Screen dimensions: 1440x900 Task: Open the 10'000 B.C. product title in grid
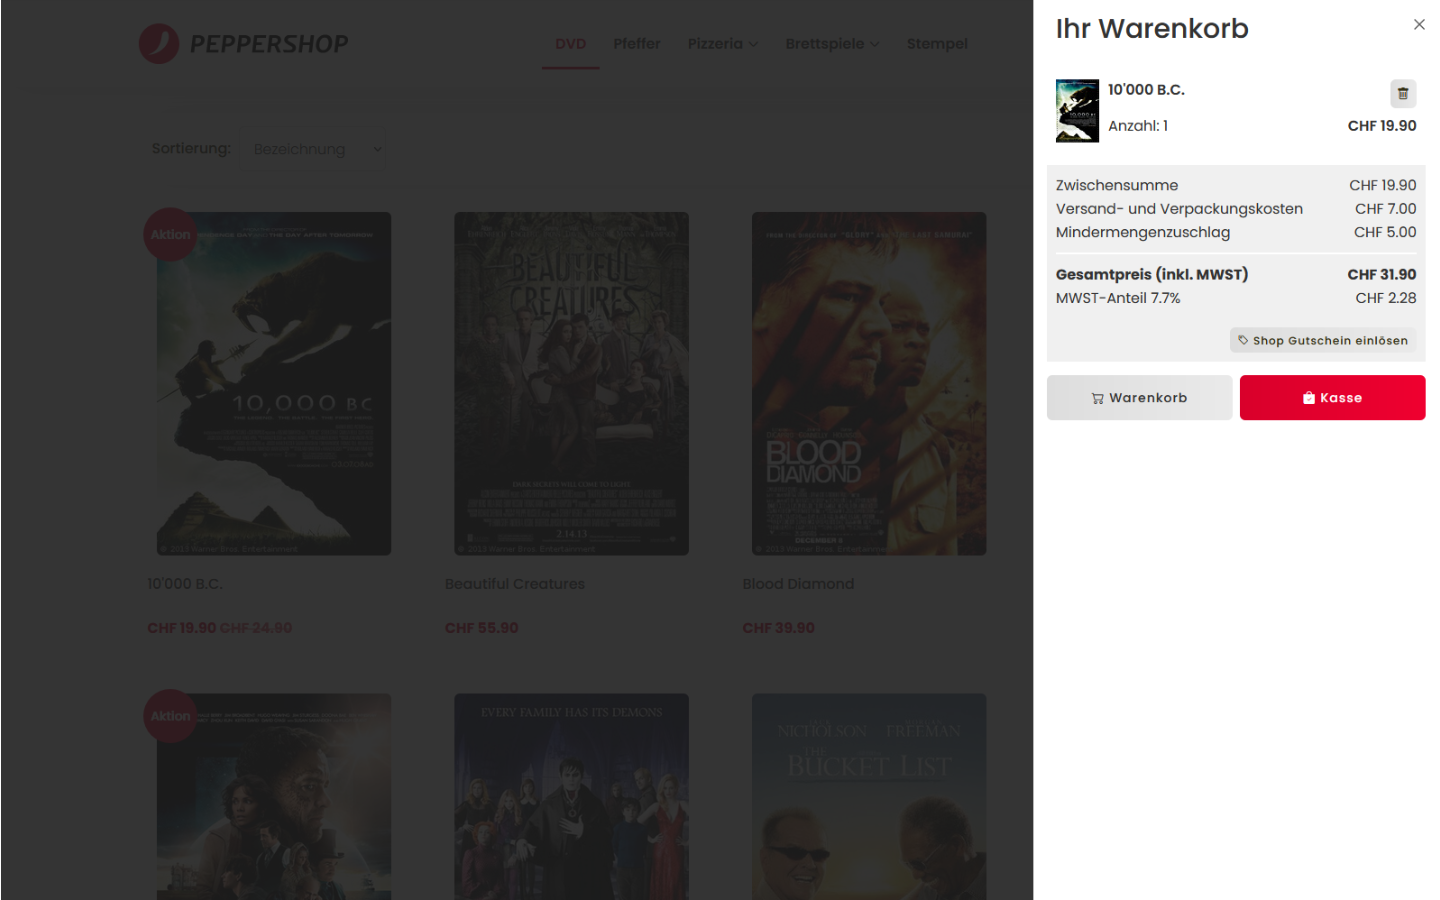(185, 584)
